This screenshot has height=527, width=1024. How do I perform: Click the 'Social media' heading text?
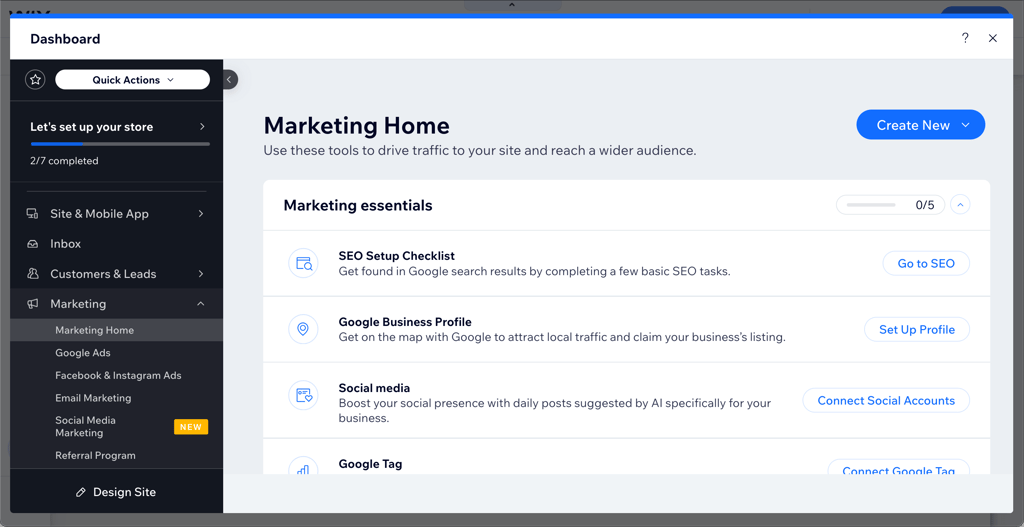(374, 388)
